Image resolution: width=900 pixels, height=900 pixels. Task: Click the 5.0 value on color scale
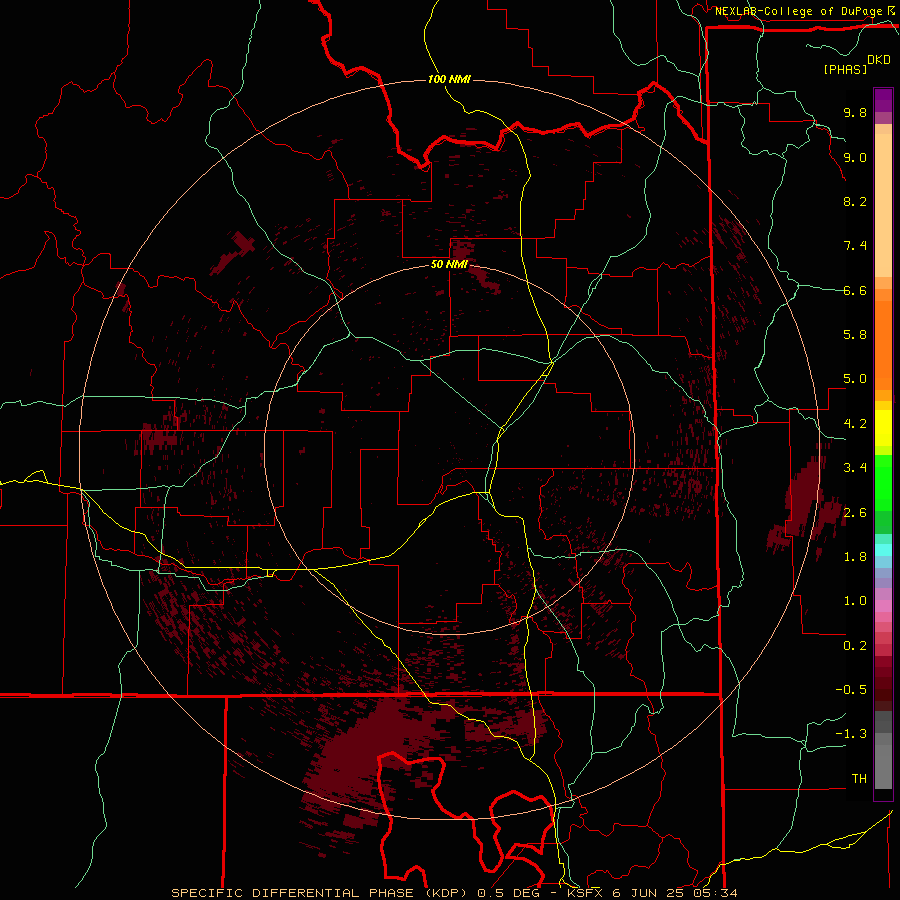[855, 379]
